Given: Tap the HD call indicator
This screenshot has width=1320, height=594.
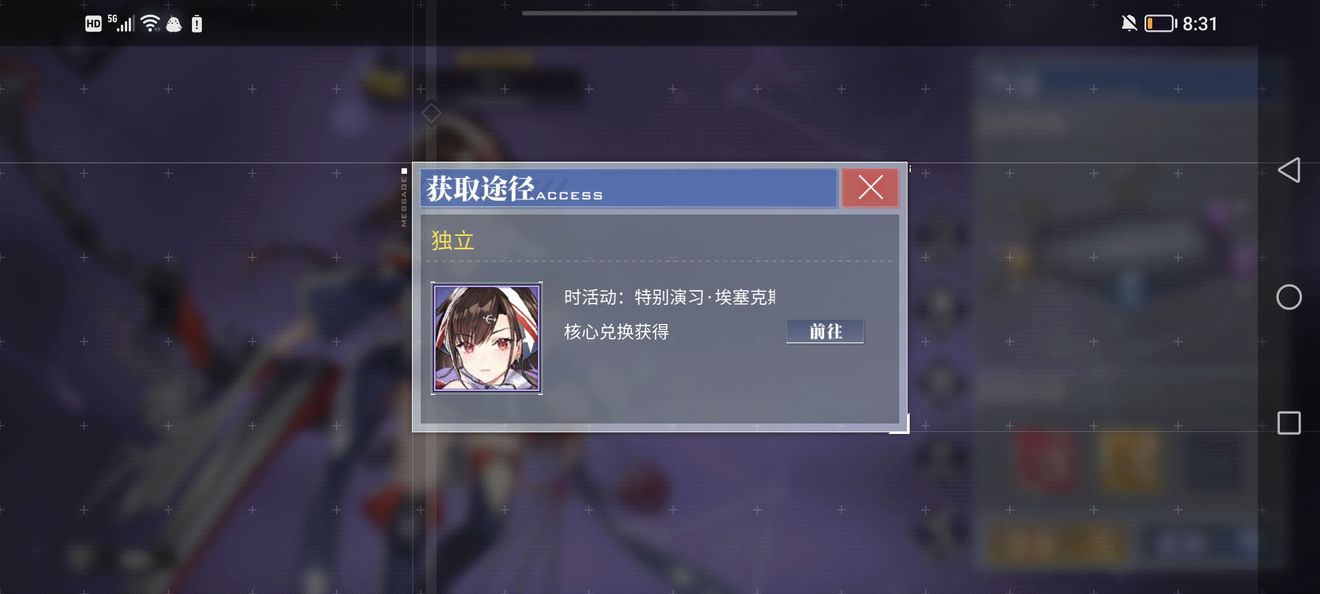Looking at the screenshot, I should pyautogui.click(x=93, y=24).
